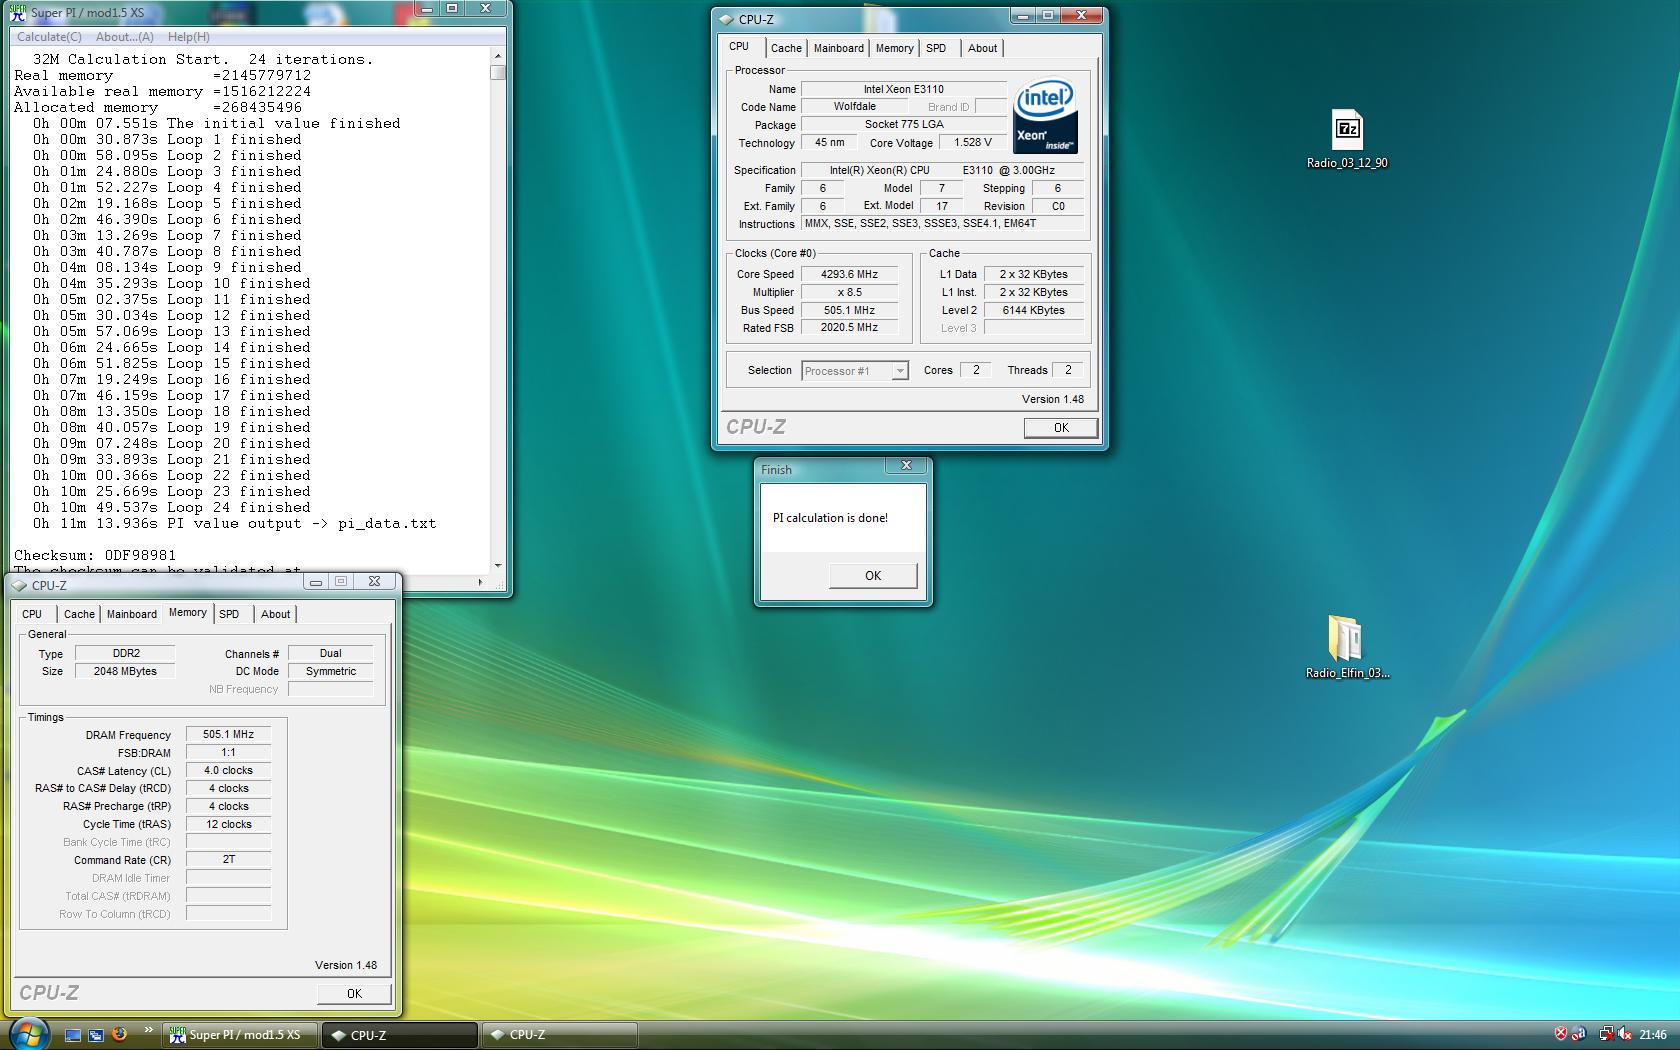Click the Command Rate 2T field

click(228, 859)
